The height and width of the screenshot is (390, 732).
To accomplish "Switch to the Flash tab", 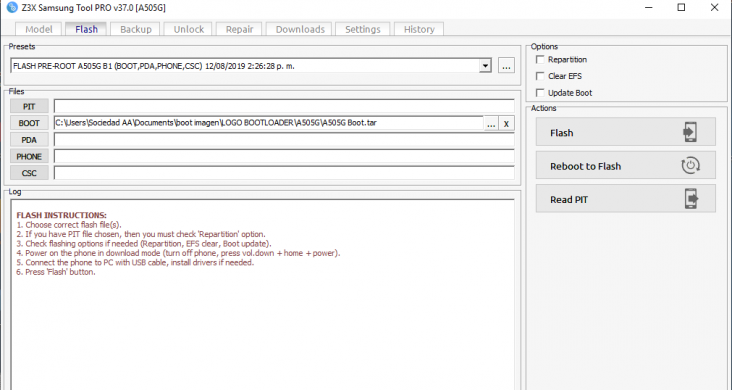I will pos(86,29).
